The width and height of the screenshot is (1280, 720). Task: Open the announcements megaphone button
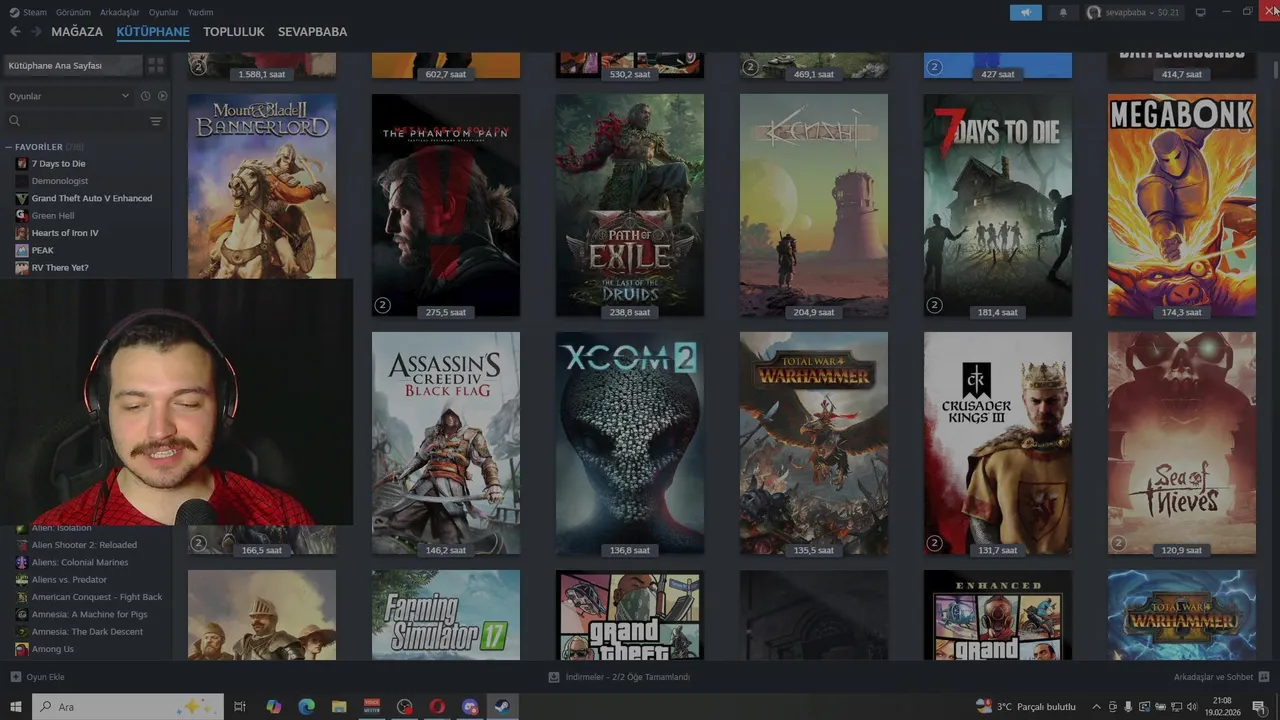1025,12
